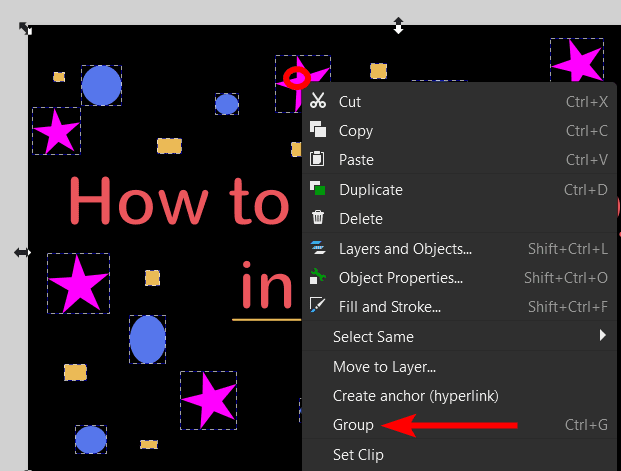This screenshot has height=471, width=621.
Task: Open Select Same menu item
Action: (373, 337)
